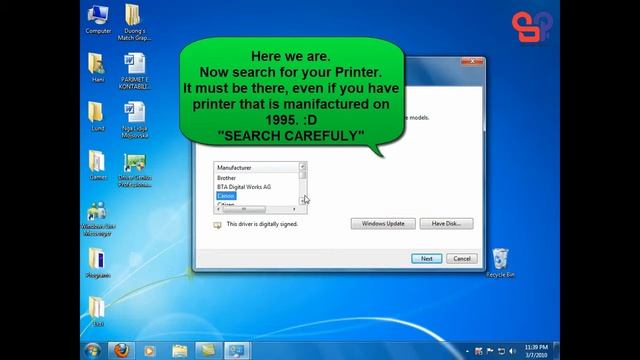The image size is (640, 360).
Task: Open the yellow folder window taskbar button
Action: [208, 351]
